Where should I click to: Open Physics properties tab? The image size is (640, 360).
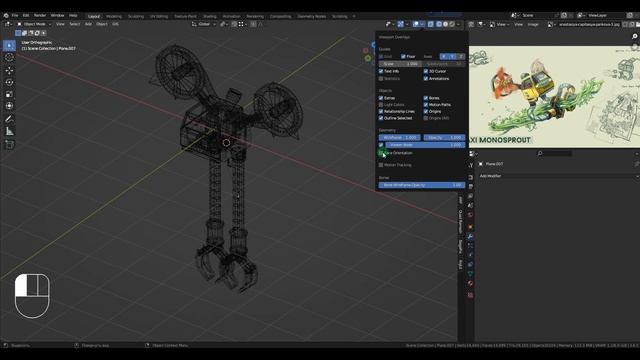pyautogui.click(x=470, y=255)
